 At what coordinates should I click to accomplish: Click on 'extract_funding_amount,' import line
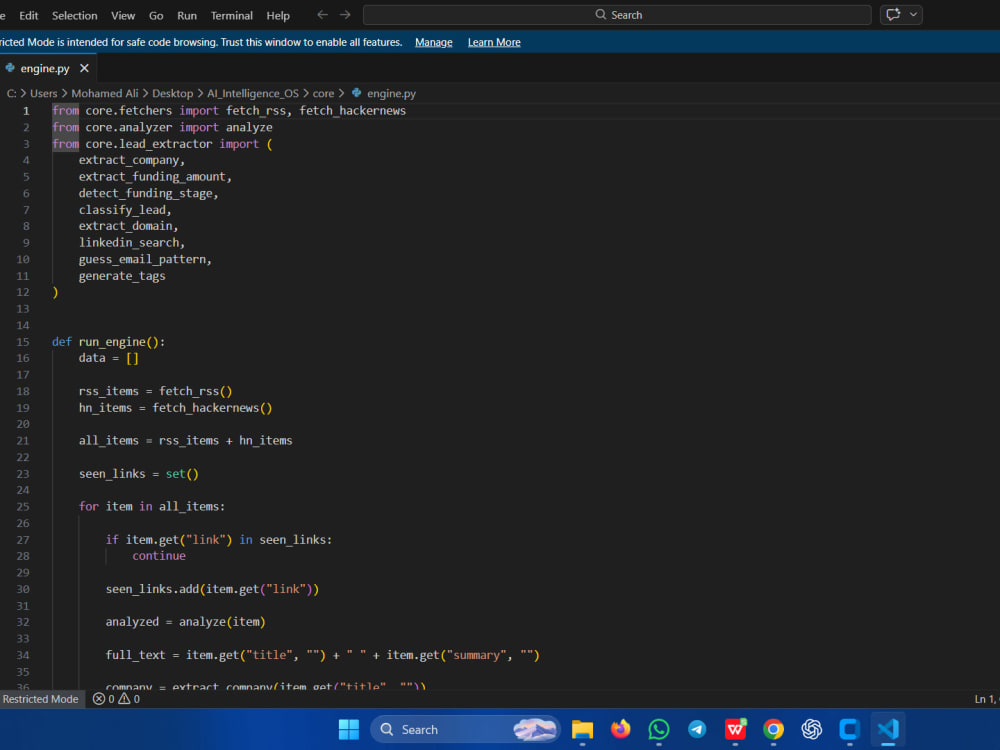tap(155, 177)
